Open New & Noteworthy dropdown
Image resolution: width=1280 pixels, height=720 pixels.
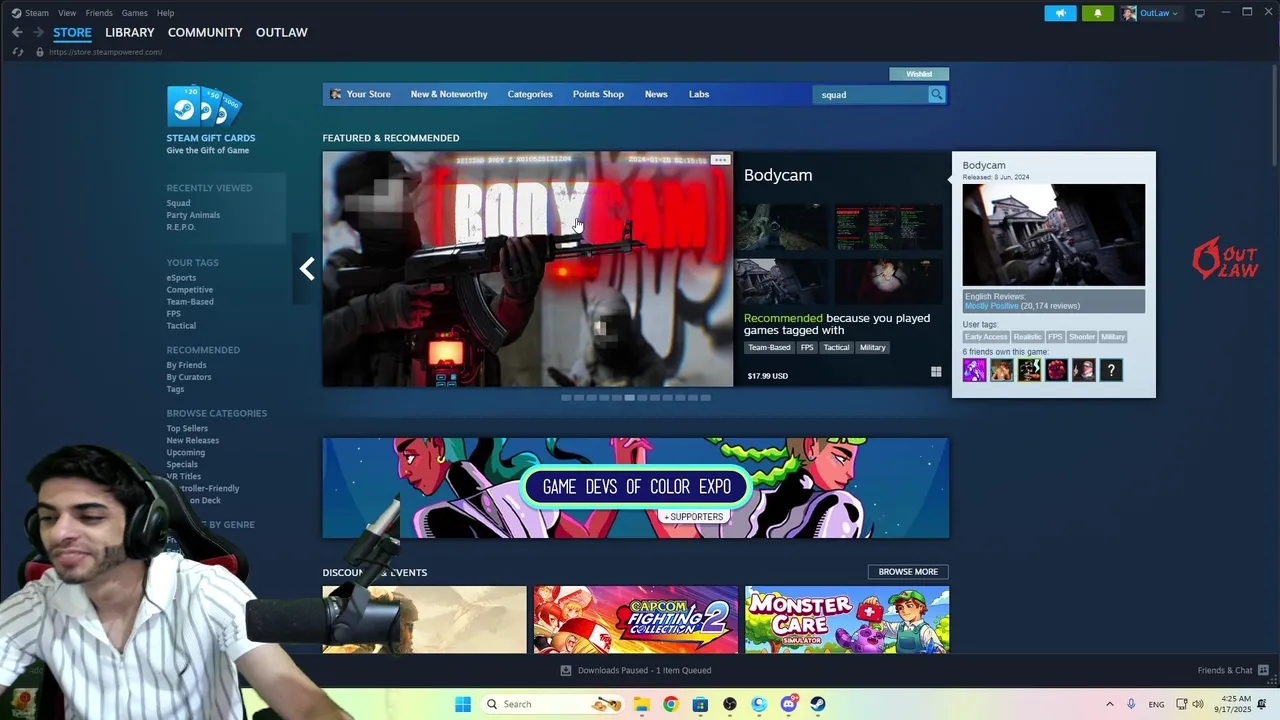coord(449,94)
